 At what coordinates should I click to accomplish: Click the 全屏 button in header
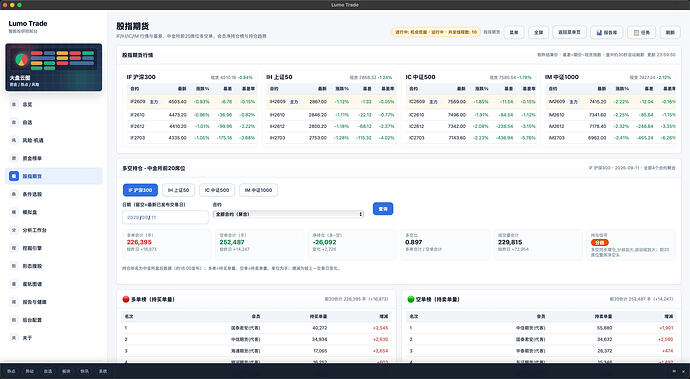point(539,32)
